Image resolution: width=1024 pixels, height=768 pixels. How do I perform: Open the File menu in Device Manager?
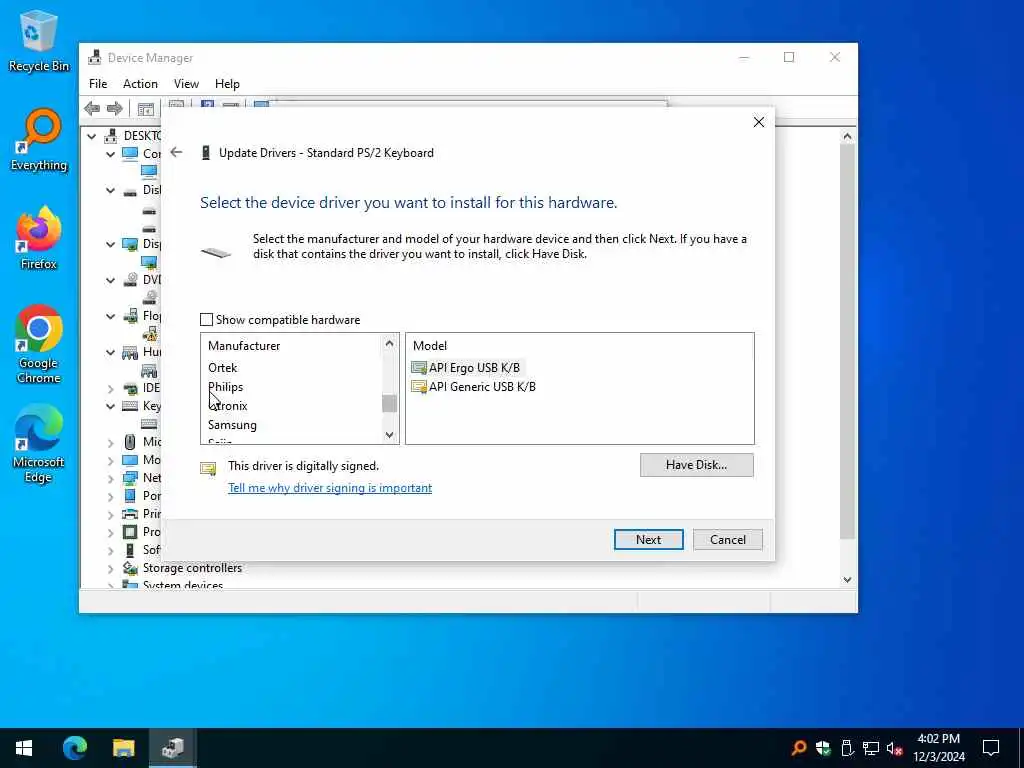click(98, 84)
